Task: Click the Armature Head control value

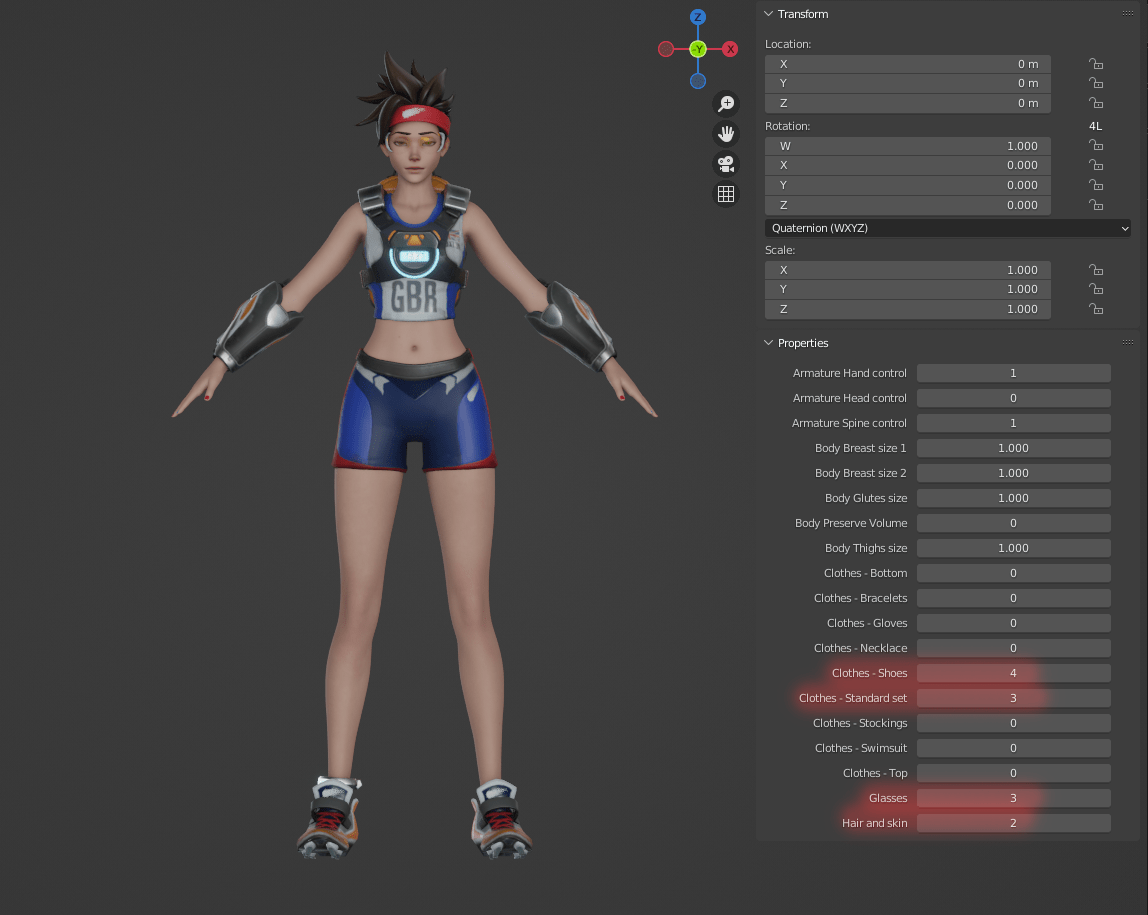Action: (1013, 398)
